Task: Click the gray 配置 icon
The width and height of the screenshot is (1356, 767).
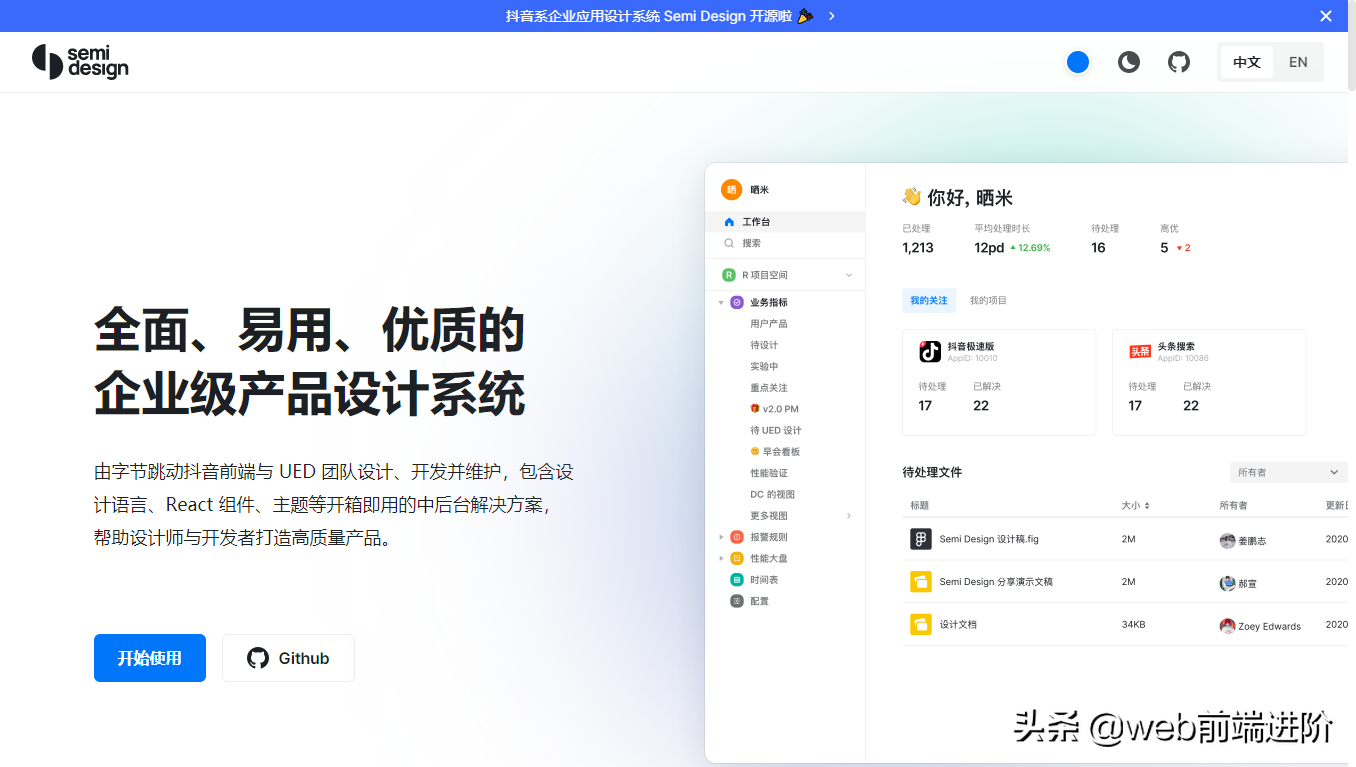Action: [737, 601]
